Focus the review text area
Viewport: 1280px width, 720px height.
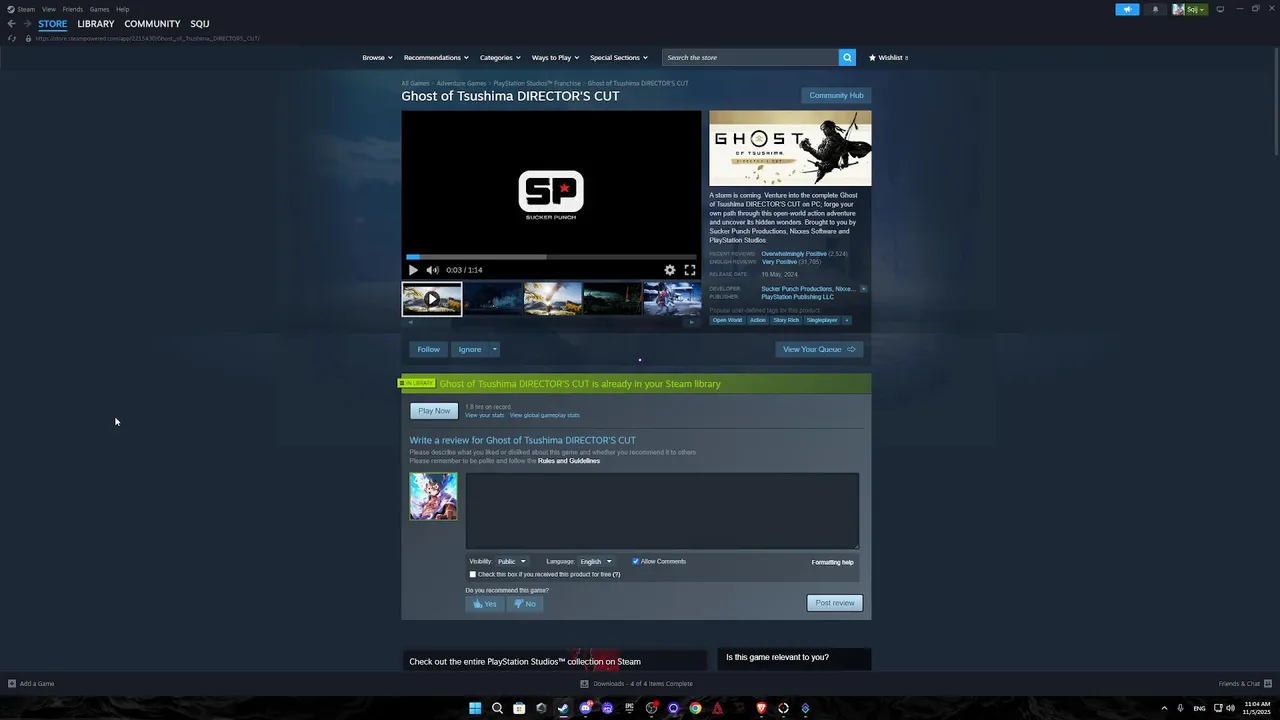tap(662, 511)
